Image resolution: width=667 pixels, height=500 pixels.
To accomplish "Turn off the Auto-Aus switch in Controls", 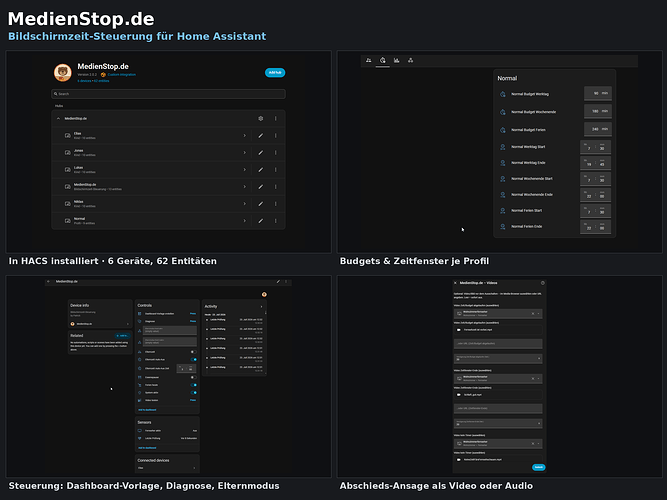I will [x=193, y=360].
